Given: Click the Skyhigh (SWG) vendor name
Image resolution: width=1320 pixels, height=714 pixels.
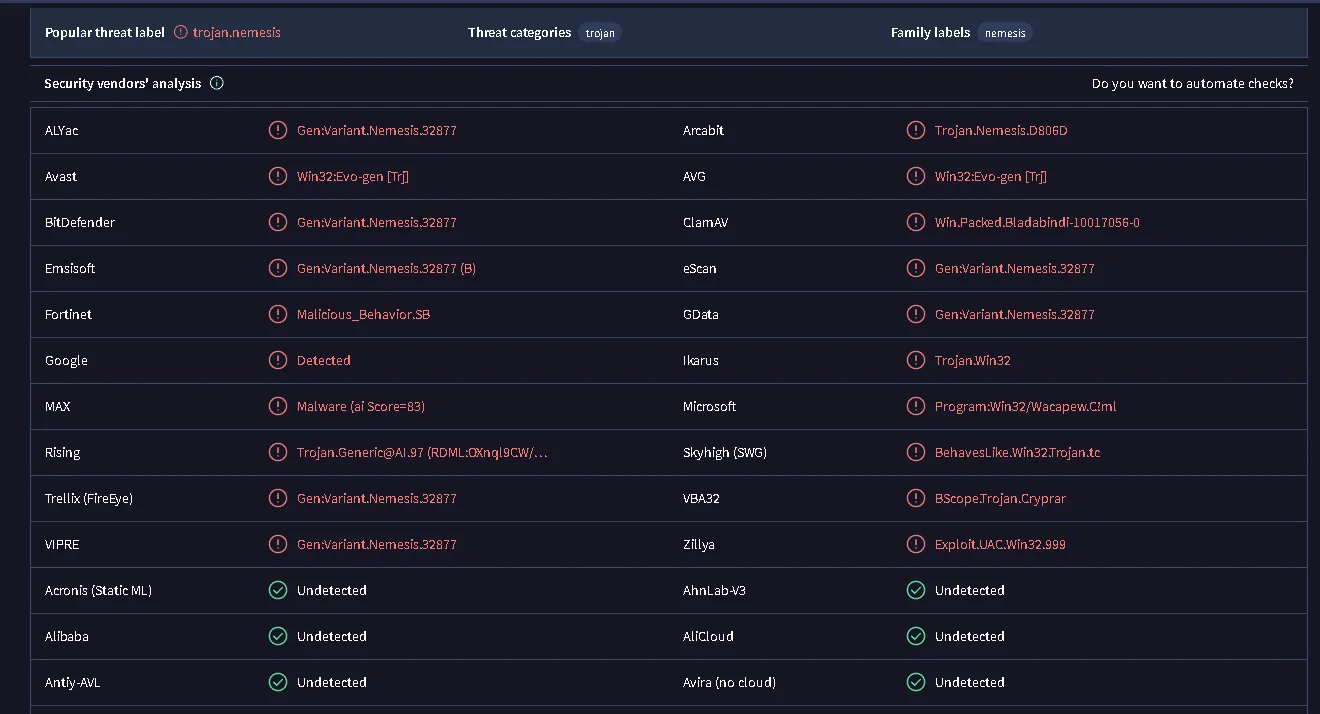Looking at the screenshot, I should click(x=725, y=452).
